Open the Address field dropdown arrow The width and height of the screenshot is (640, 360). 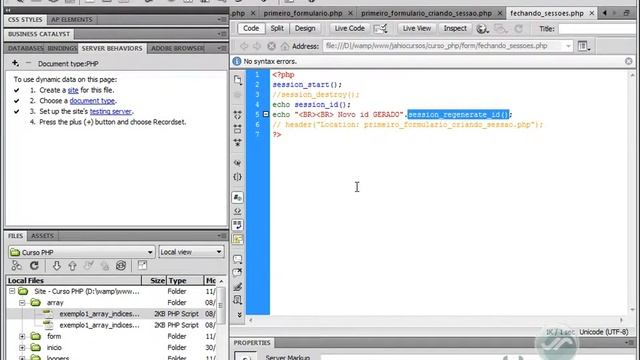(x=568, y=46)
